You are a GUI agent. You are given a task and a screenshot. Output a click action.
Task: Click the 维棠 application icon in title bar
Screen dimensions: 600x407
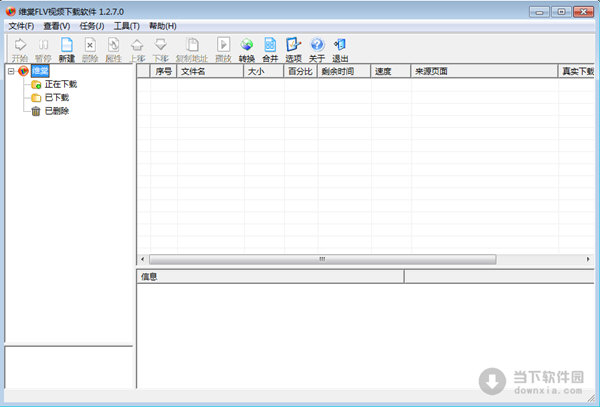click(11, 11)
